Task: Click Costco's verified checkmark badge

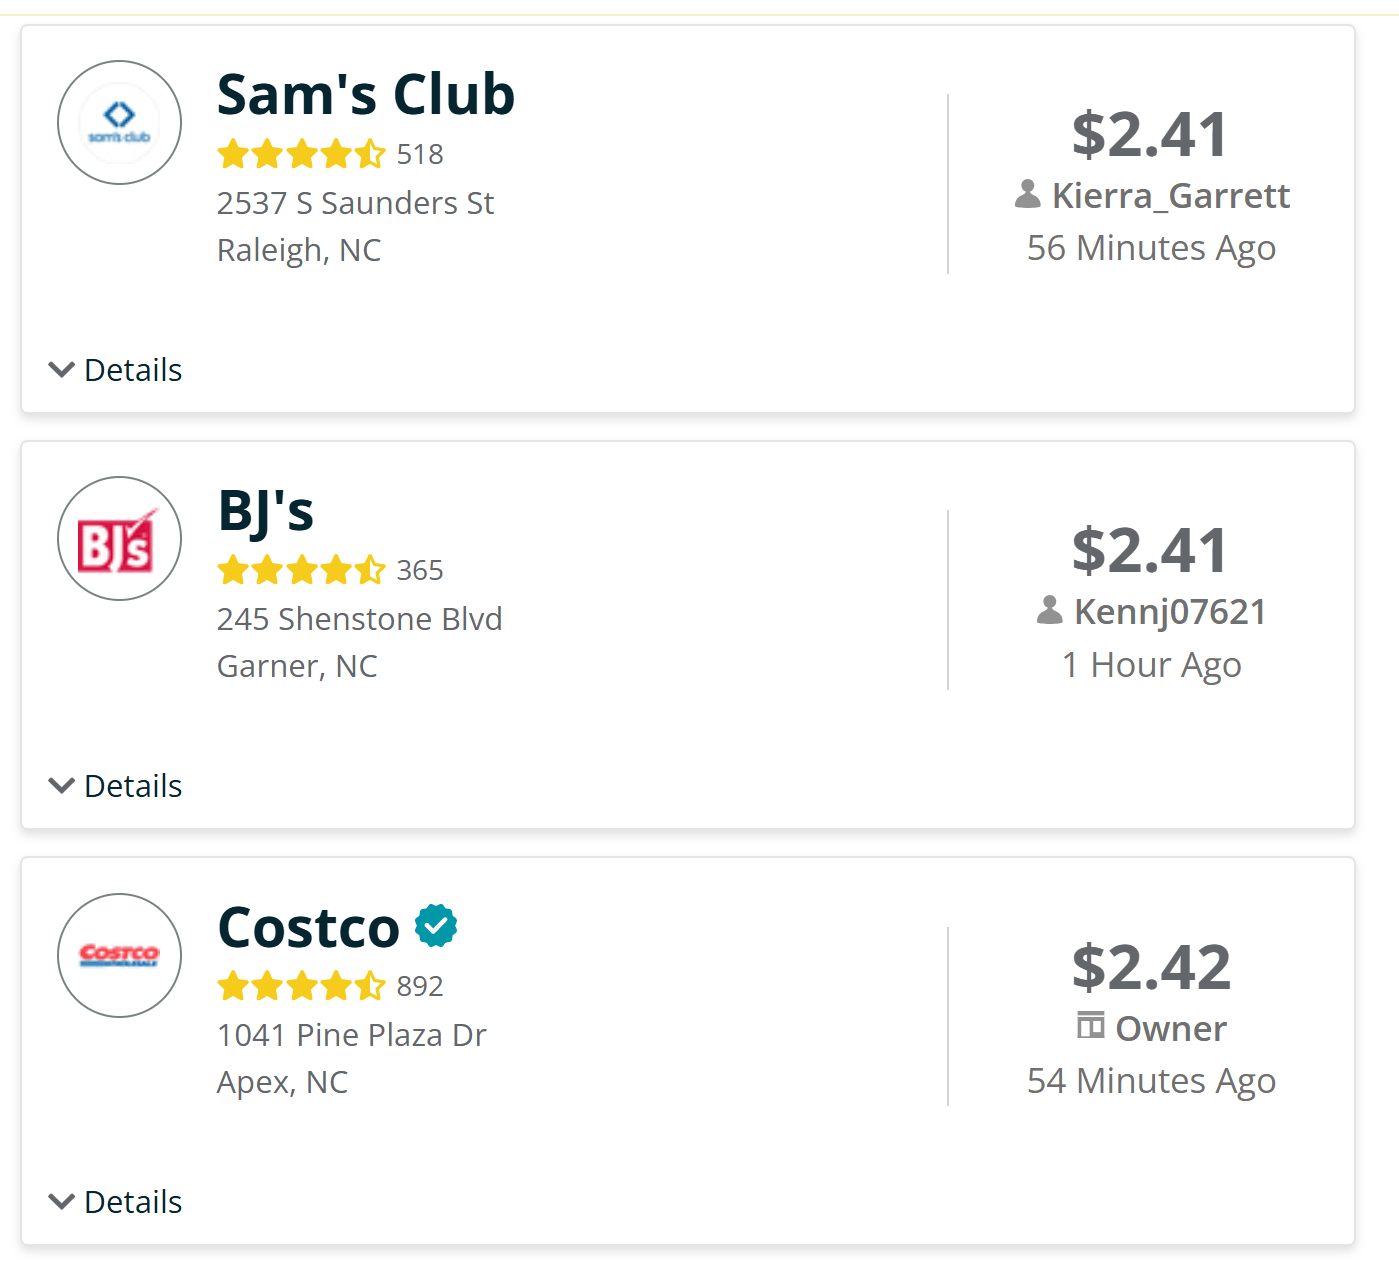Action: pos(436,925)
